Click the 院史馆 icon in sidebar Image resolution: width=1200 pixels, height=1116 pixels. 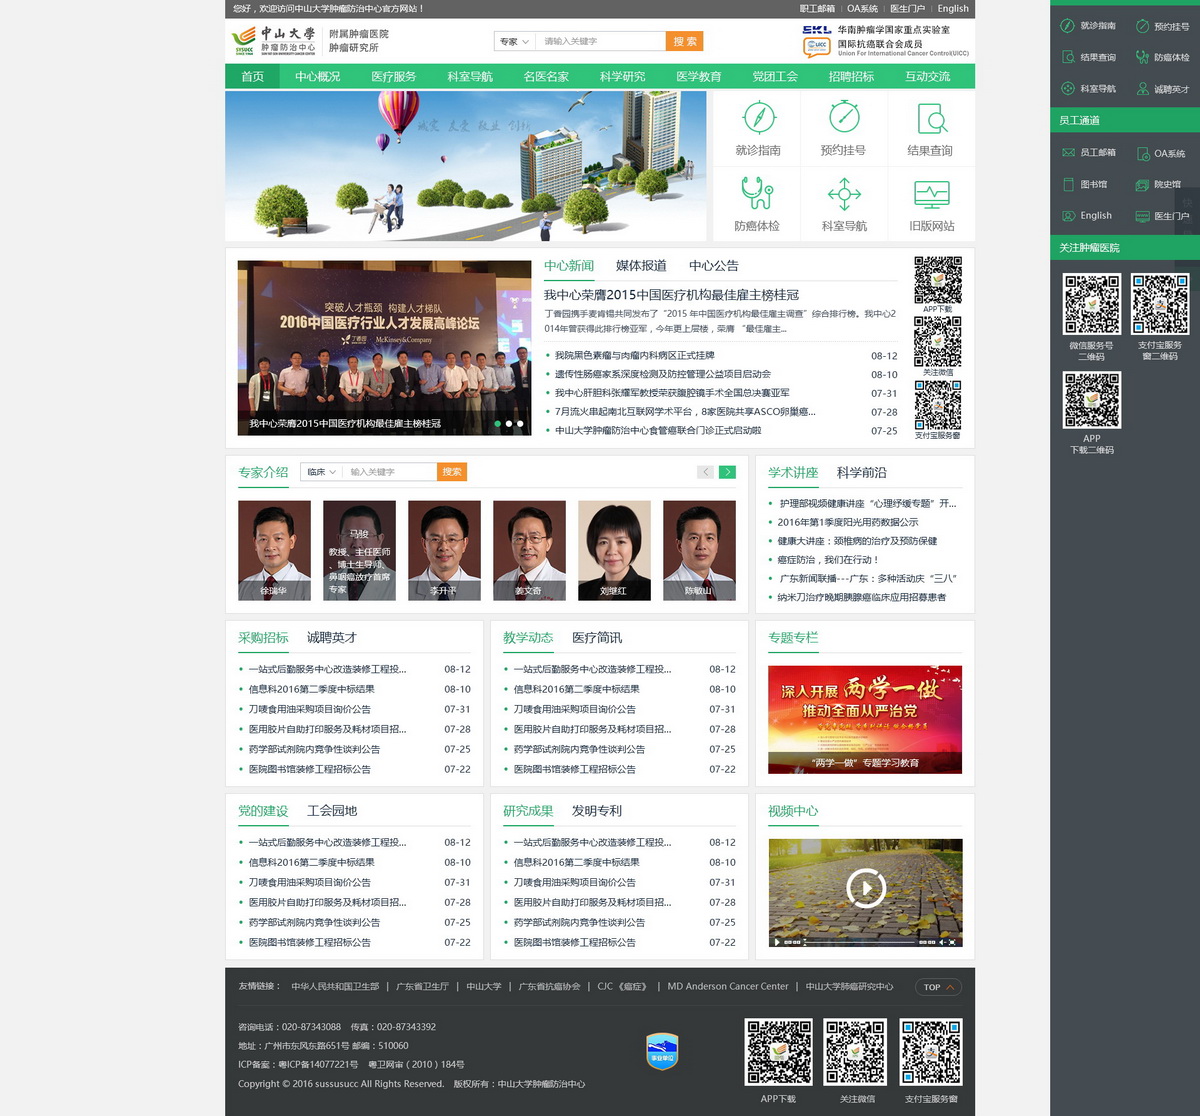coord(1142,184)
